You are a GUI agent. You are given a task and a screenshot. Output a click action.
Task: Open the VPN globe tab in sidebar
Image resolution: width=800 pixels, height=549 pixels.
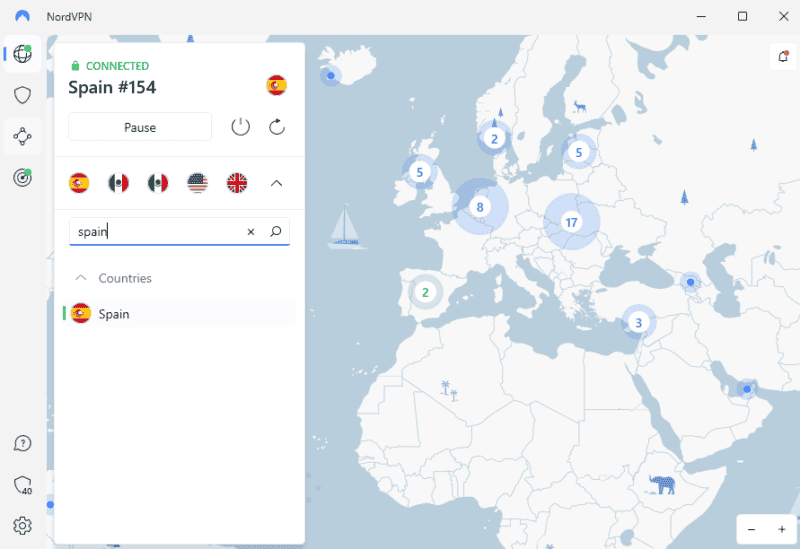[22, 54]
